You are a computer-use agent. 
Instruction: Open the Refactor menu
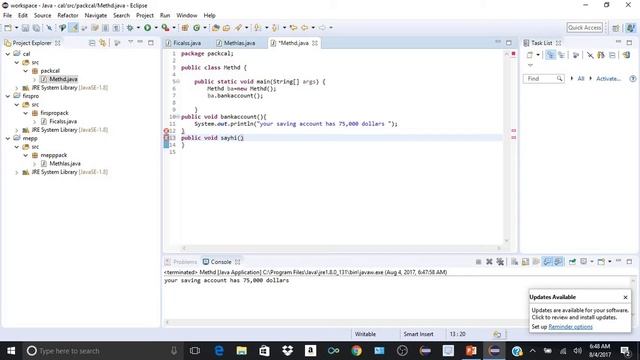click(68, 16)
